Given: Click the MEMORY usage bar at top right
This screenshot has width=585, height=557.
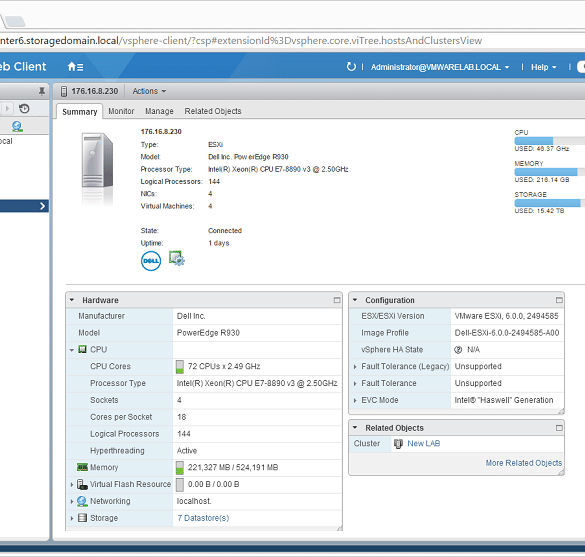Looking at the screenshot, I should 550,172.
